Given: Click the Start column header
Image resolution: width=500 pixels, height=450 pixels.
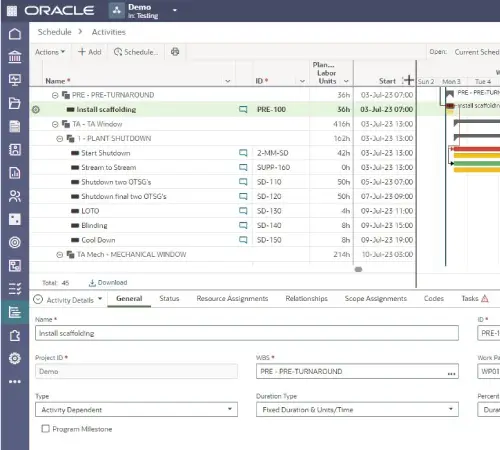Looking at the screenshot, I should tap(387, 81).
